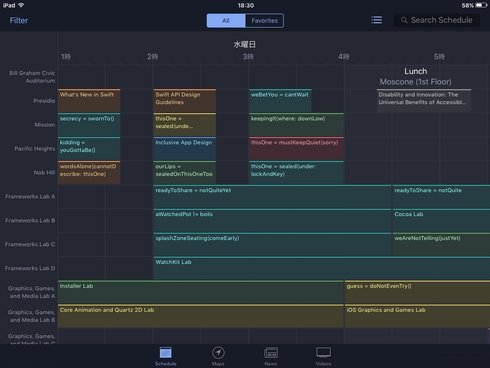
Task: Tap the battery indicator in status bar
Action: [x=481, y=5]
